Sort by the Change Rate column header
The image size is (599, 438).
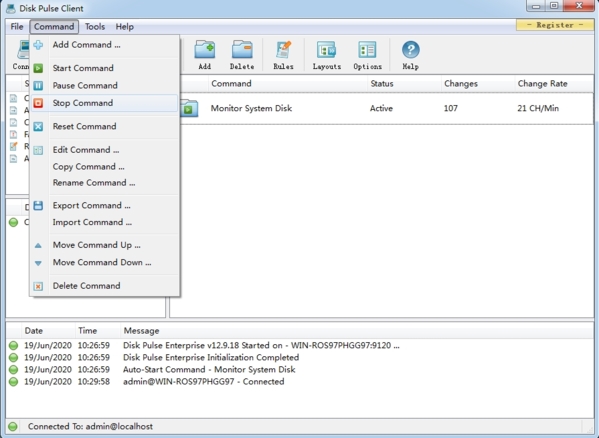[554, 84]
